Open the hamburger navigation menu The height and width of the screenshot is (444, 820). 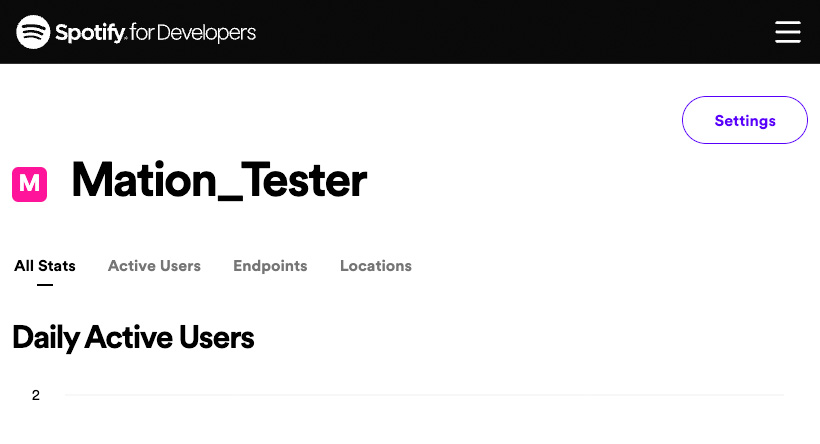pos(788,32)
